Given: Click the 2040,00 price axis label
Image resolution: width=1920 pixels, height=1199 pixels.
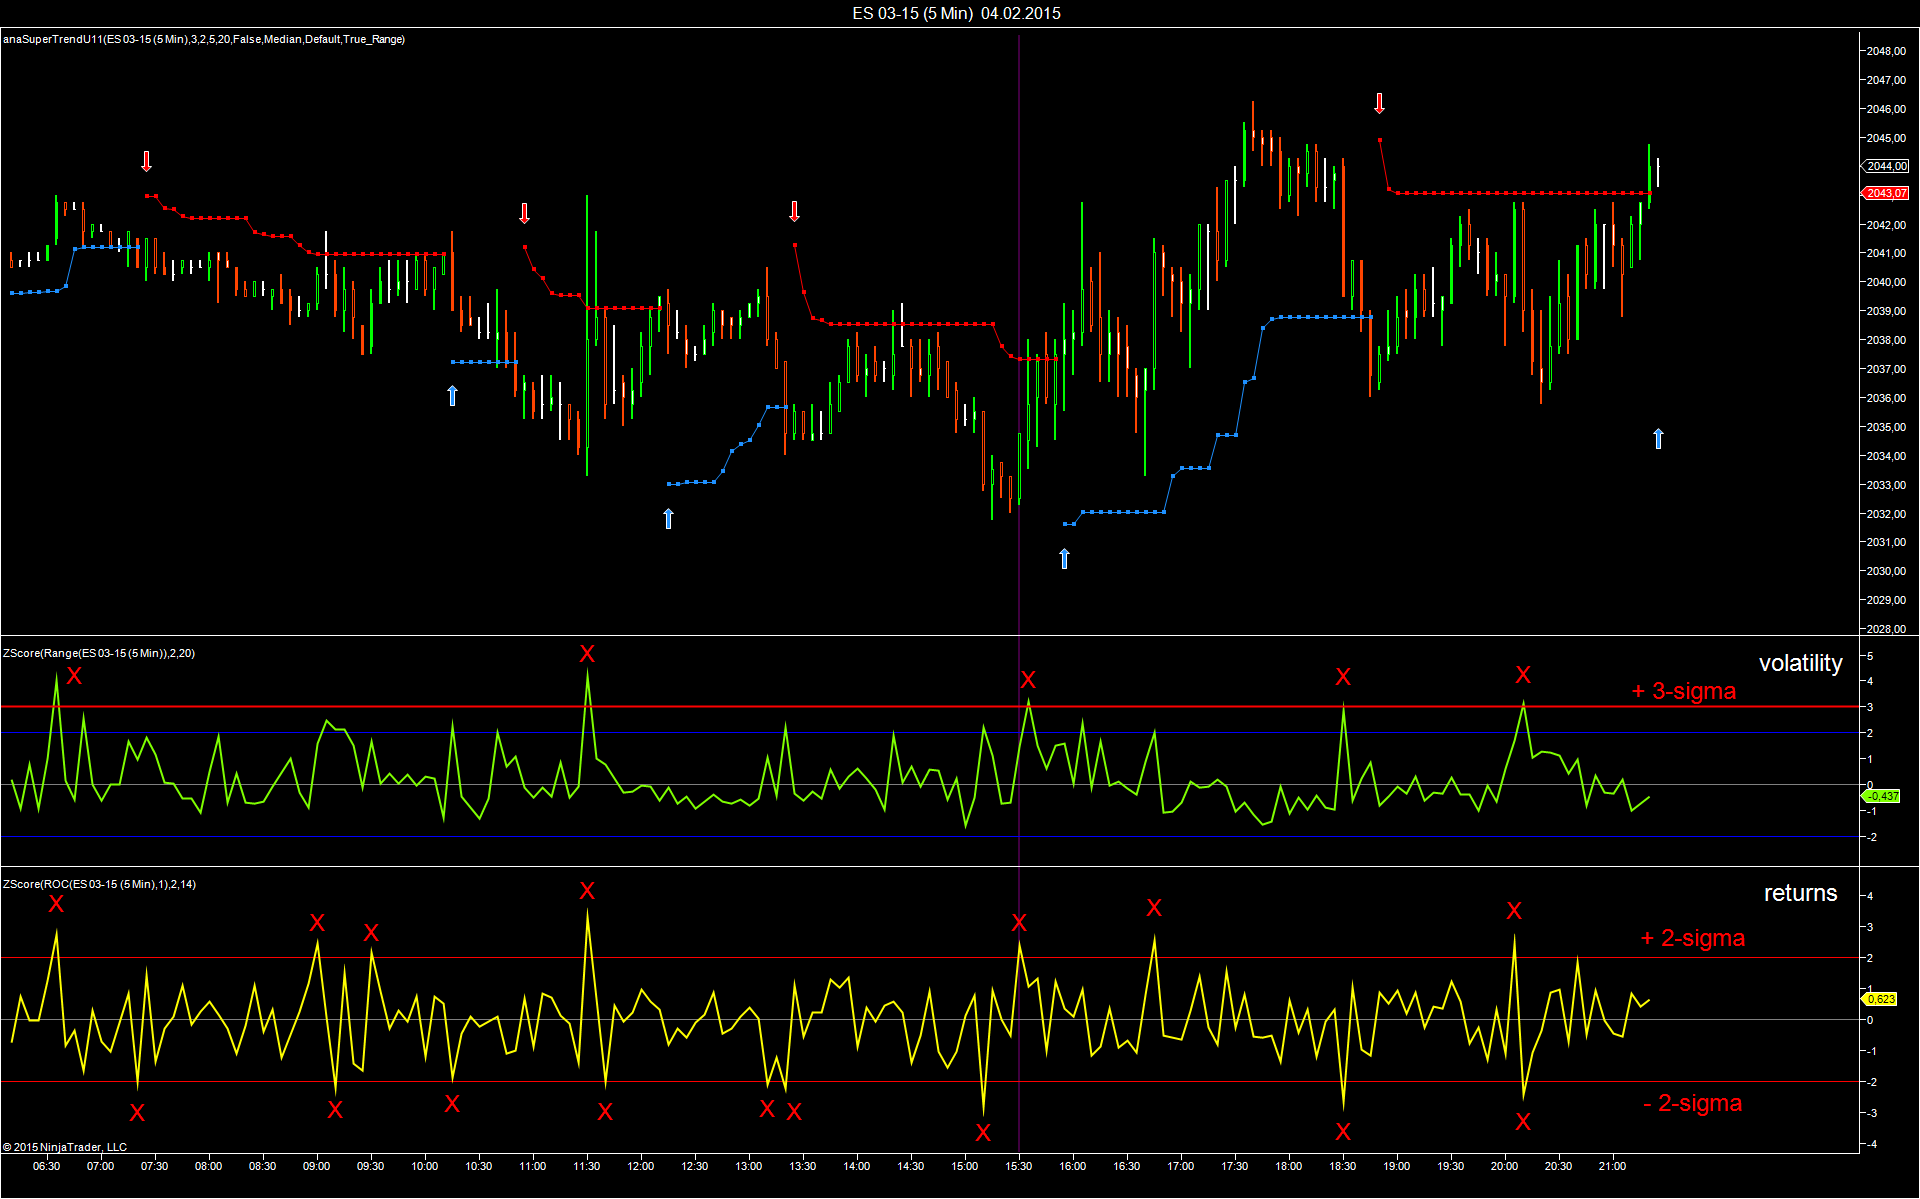Looking at the screenshot, I should click(x=1886, y=282).
